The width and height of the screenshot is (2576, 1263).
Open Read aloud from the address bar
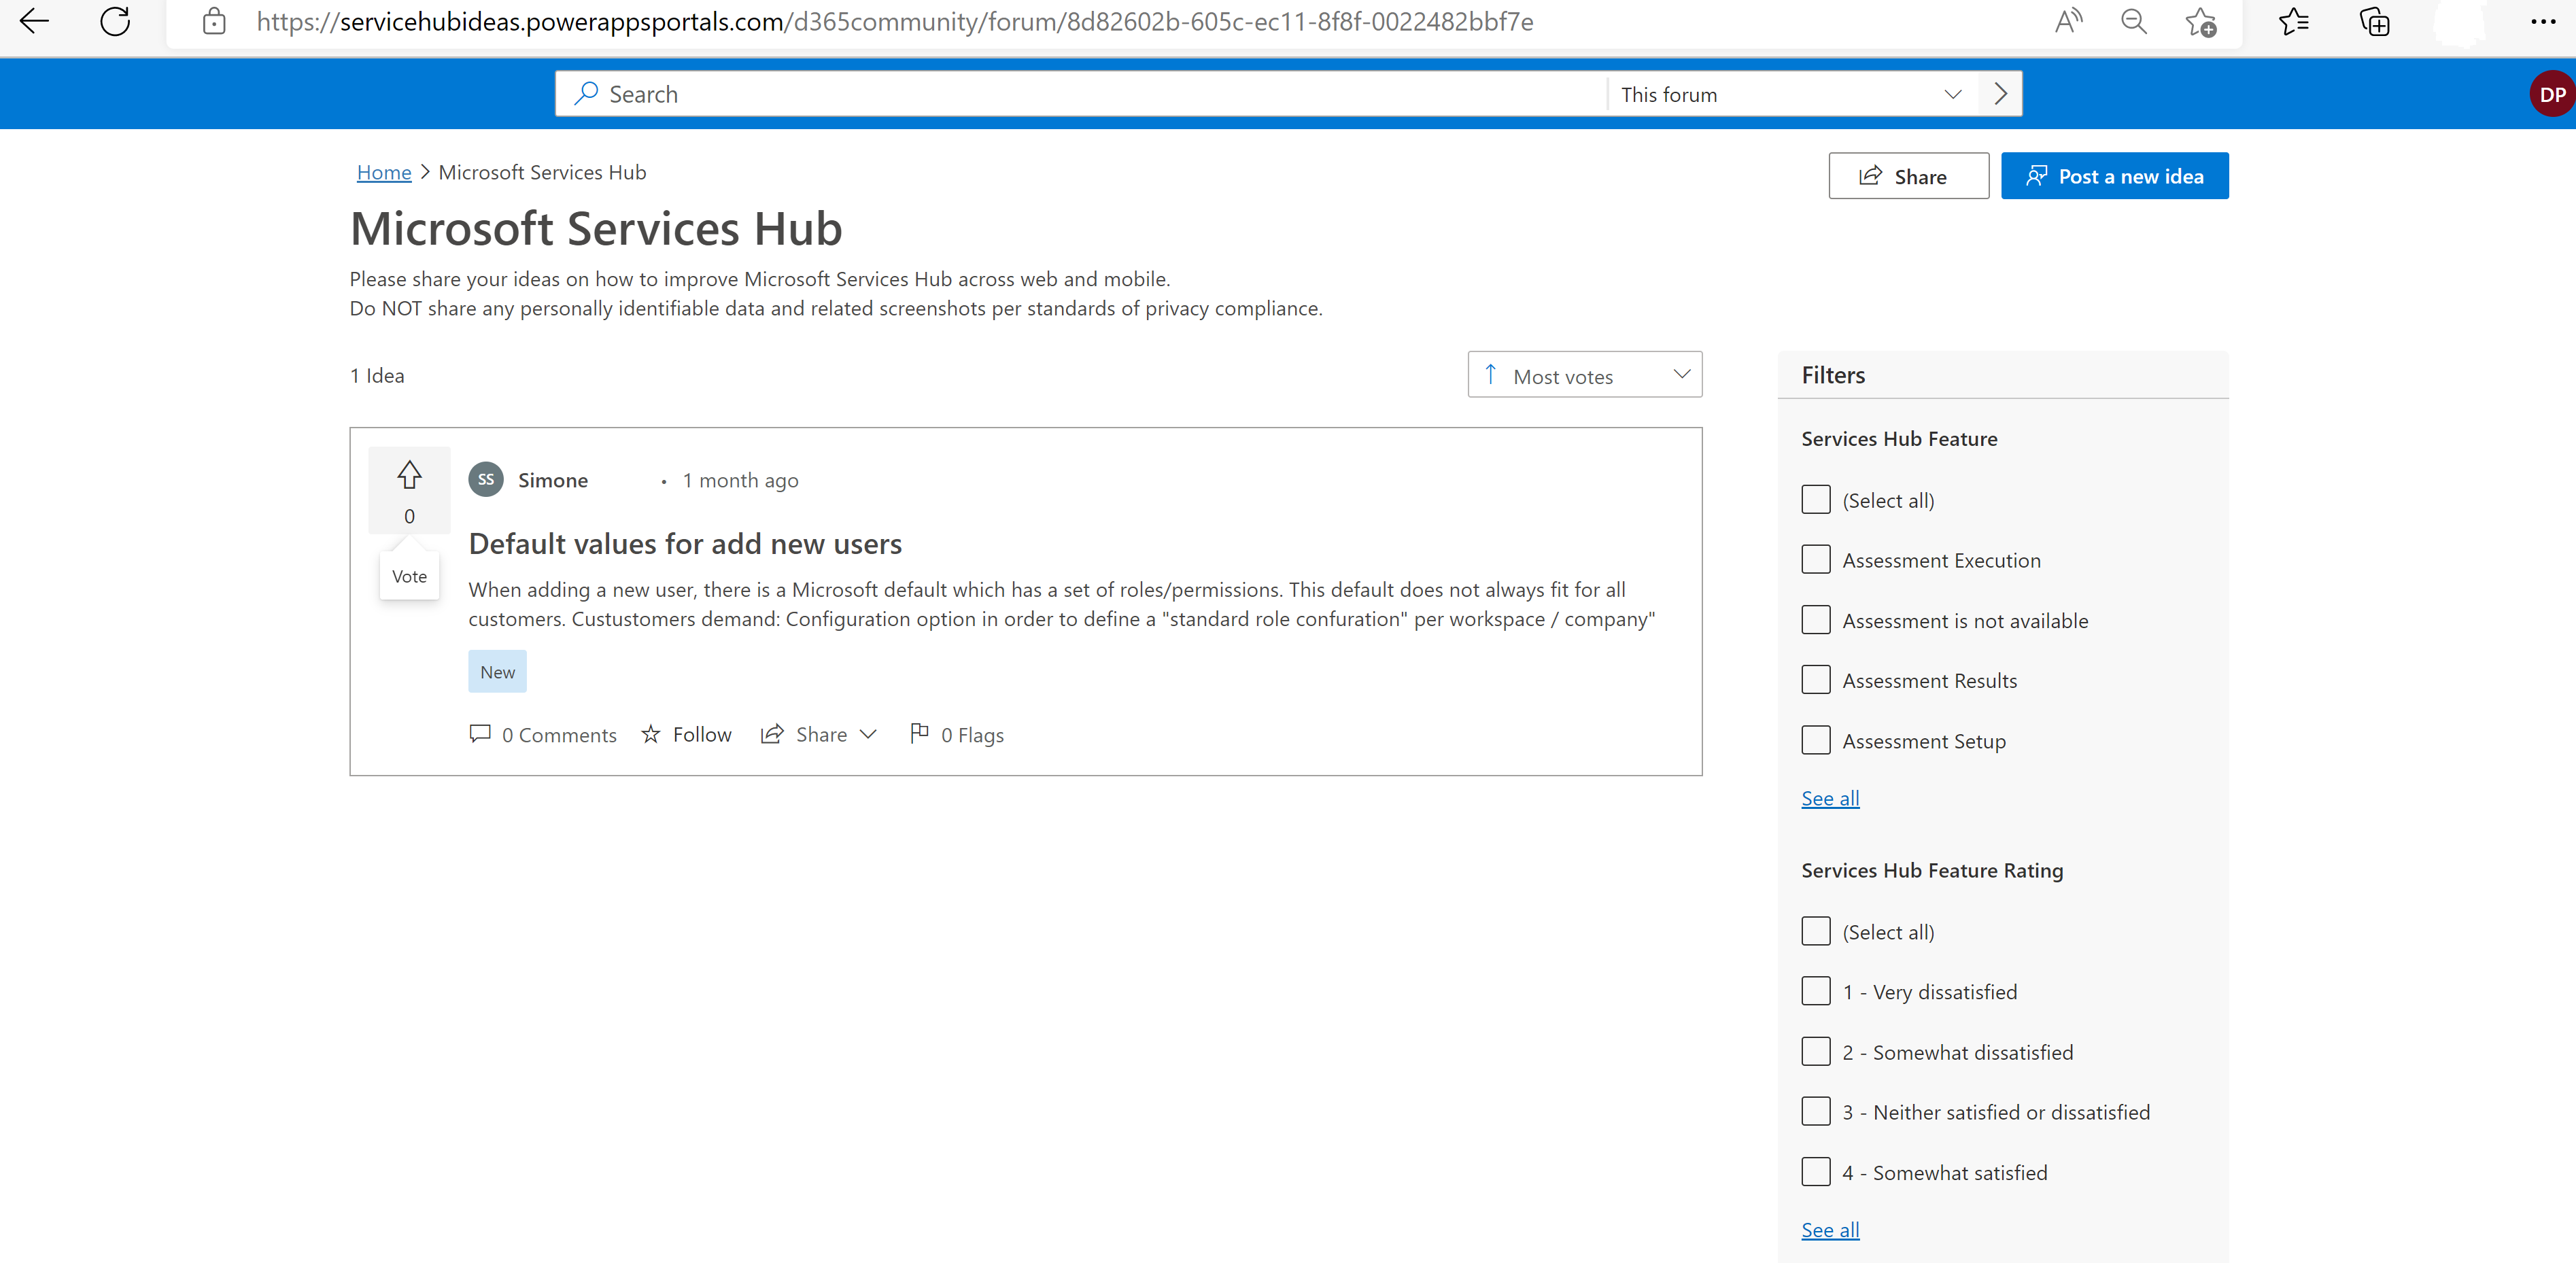[2068, 21]
